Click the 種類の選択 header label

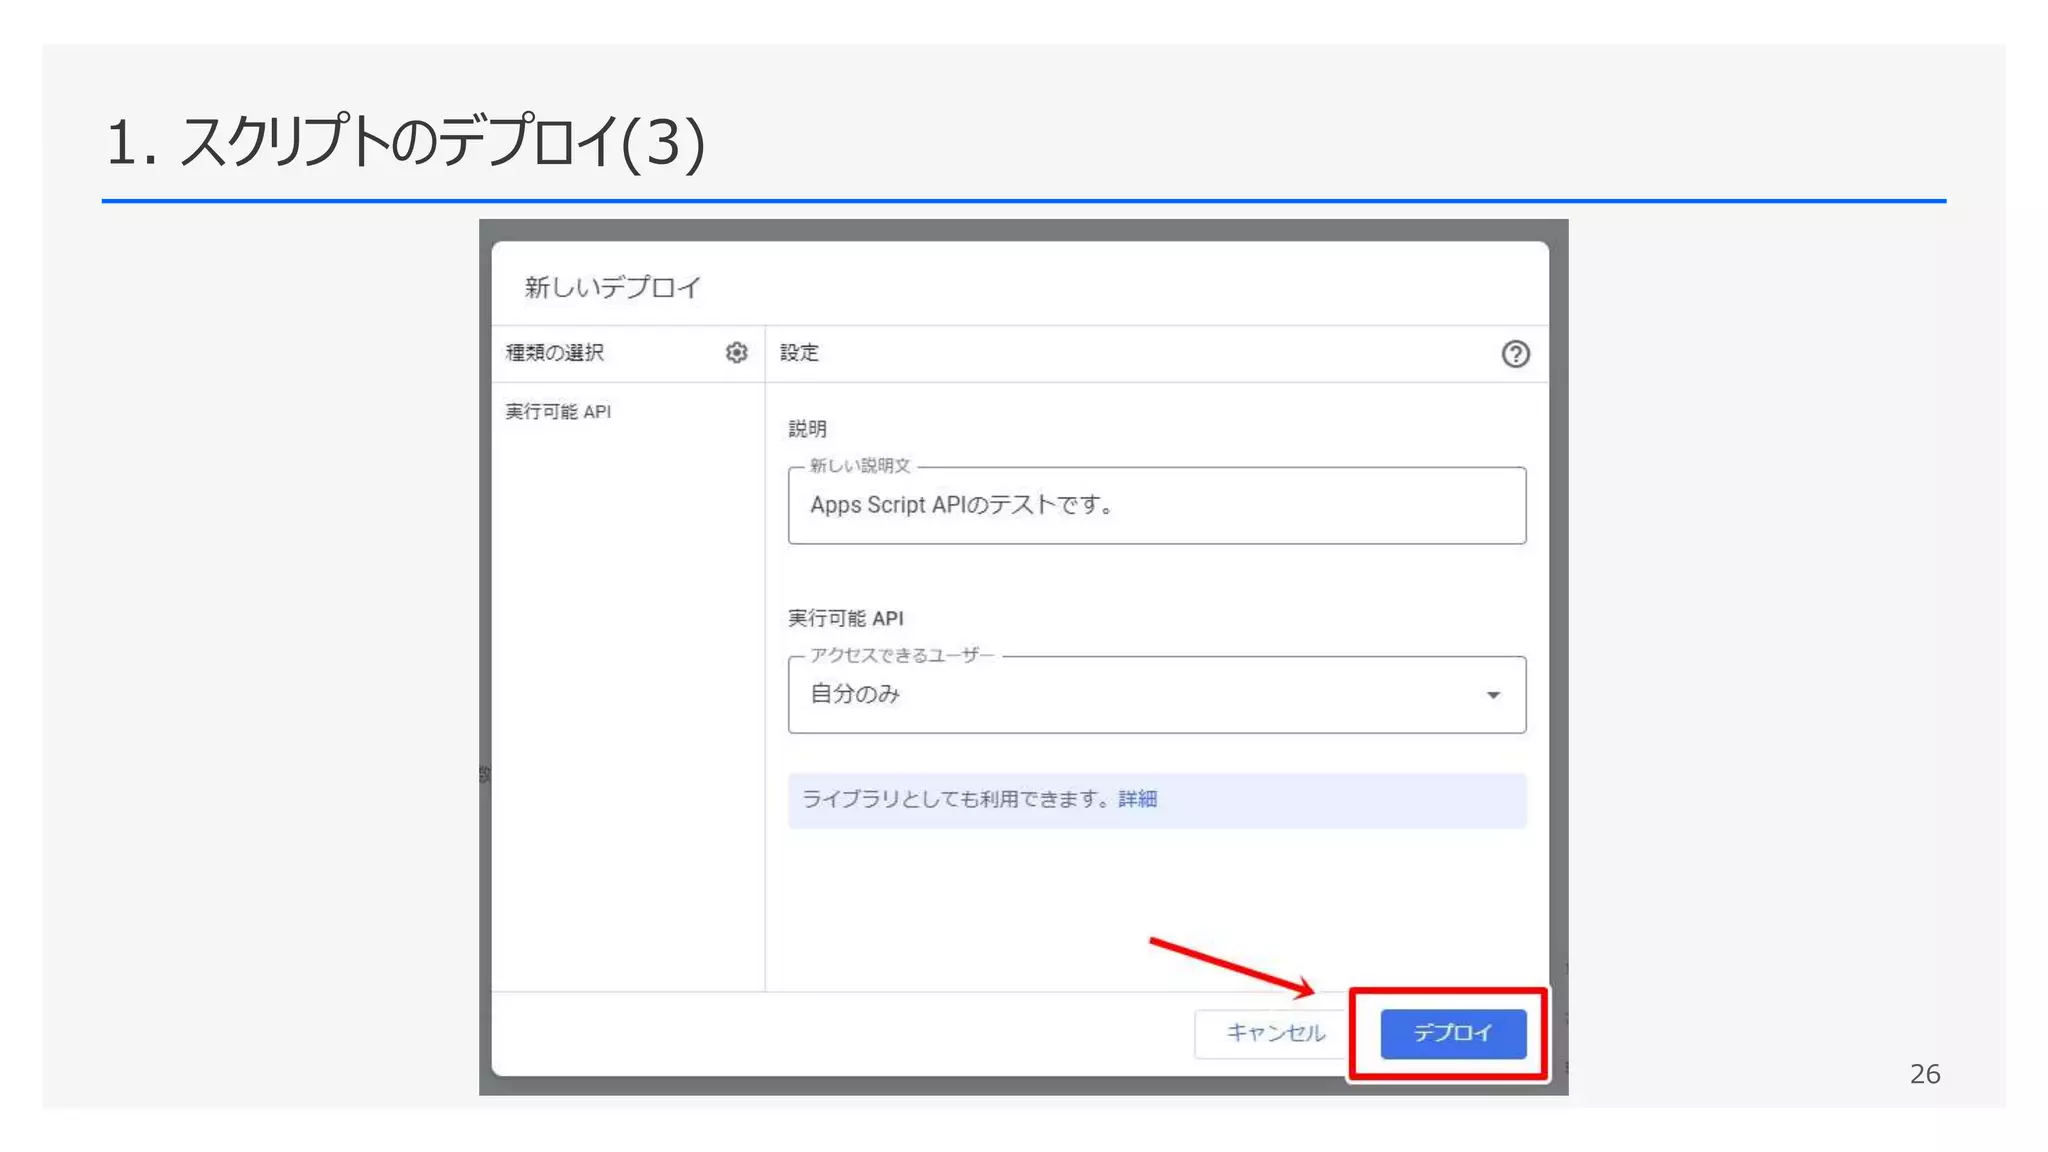click(555, 353)
